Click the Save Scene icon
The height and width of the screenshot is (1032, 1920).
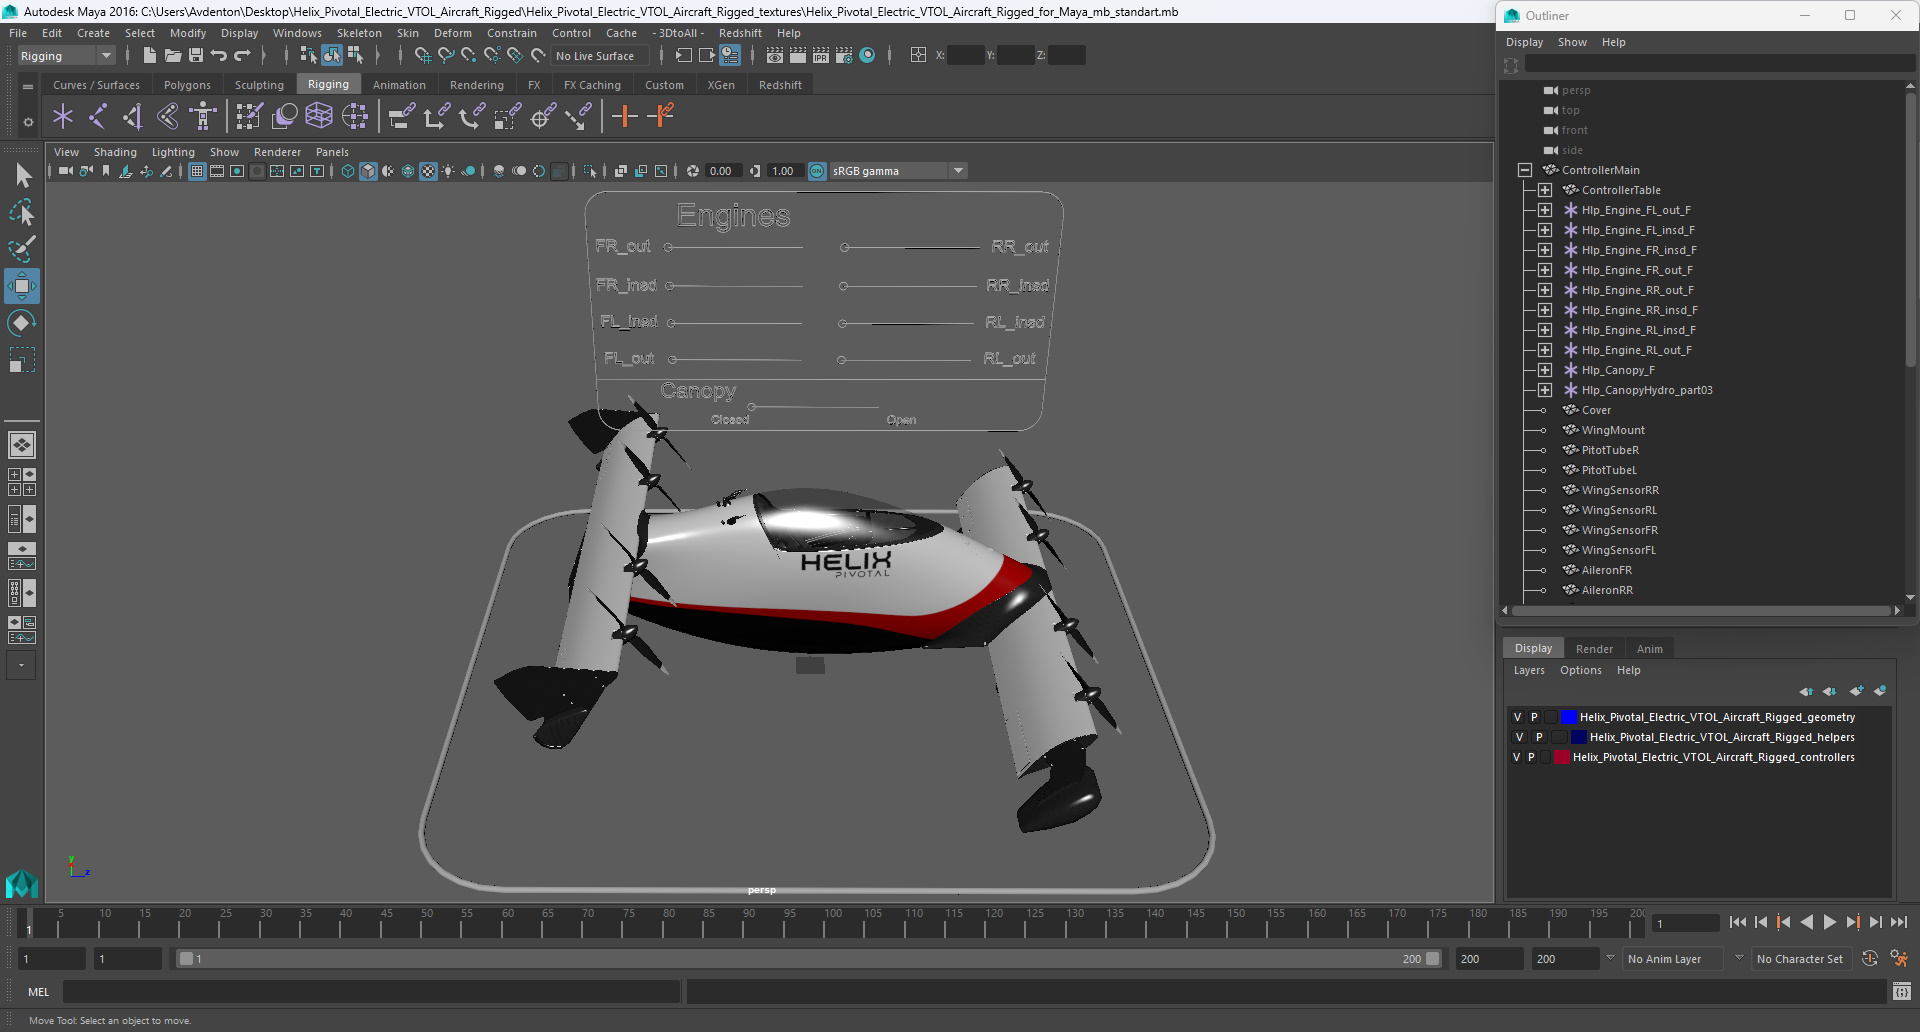tap(195, 56)
